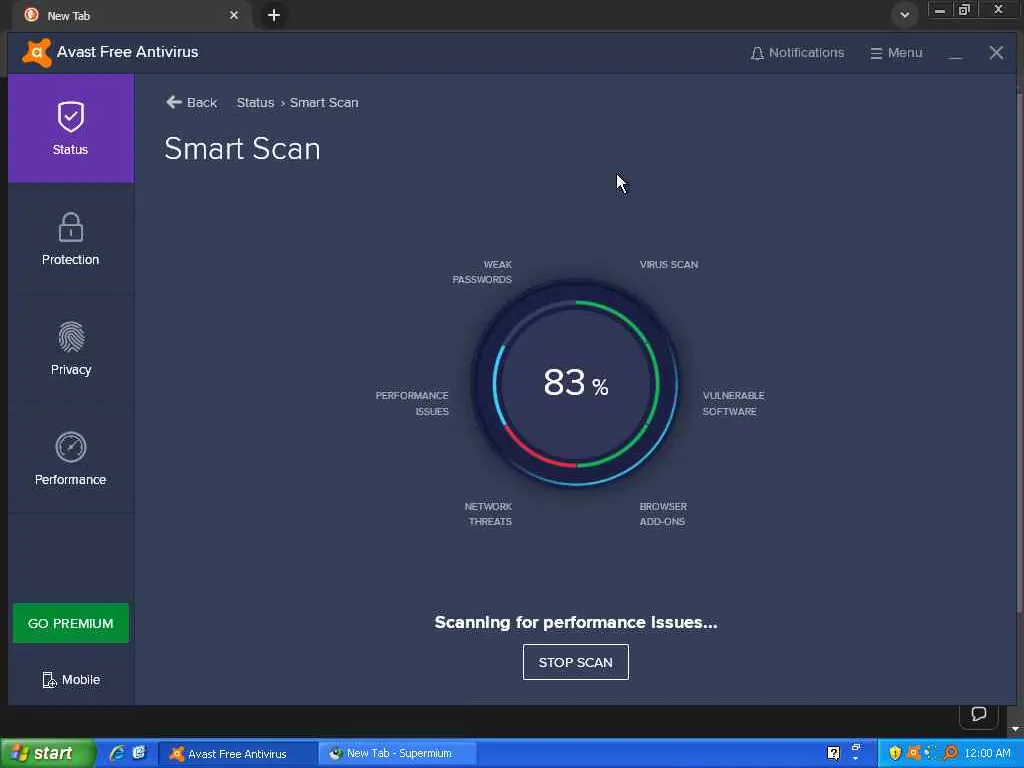Open Notifications bell in Avast
The height and width of the screenshot is (768, 1024).
point(797,53)
